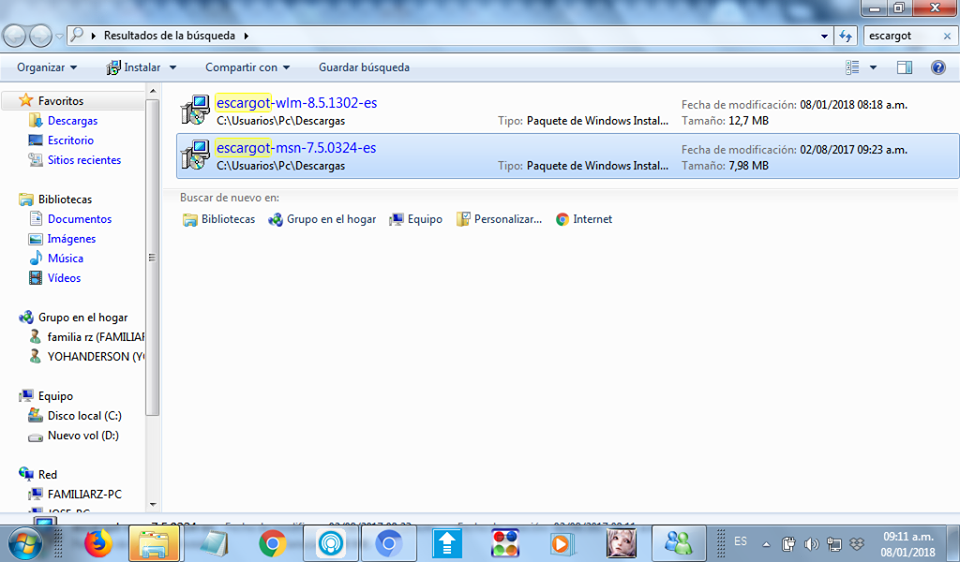Click the Dropbox tray icon

[x=857, y=544]
